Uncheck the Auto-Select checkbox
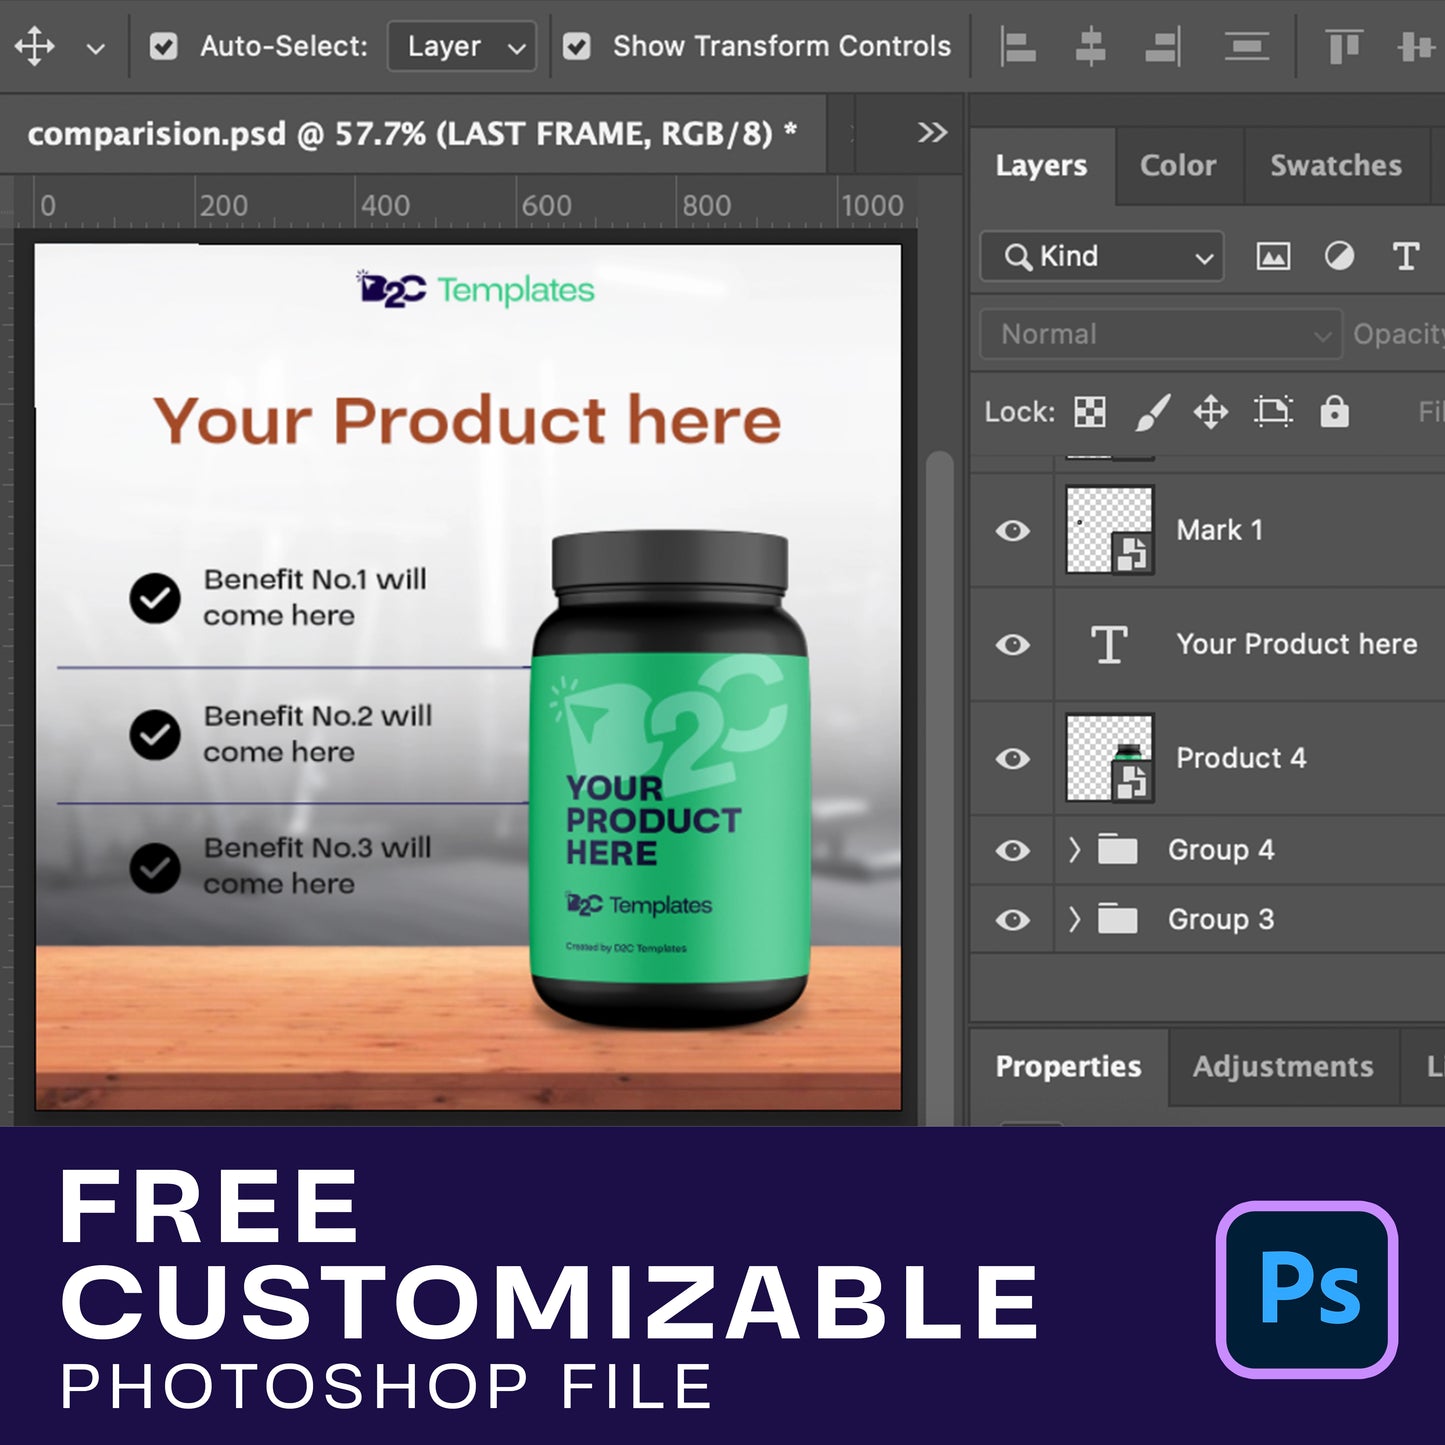1445x1445 pixels. tap(163, 47)
